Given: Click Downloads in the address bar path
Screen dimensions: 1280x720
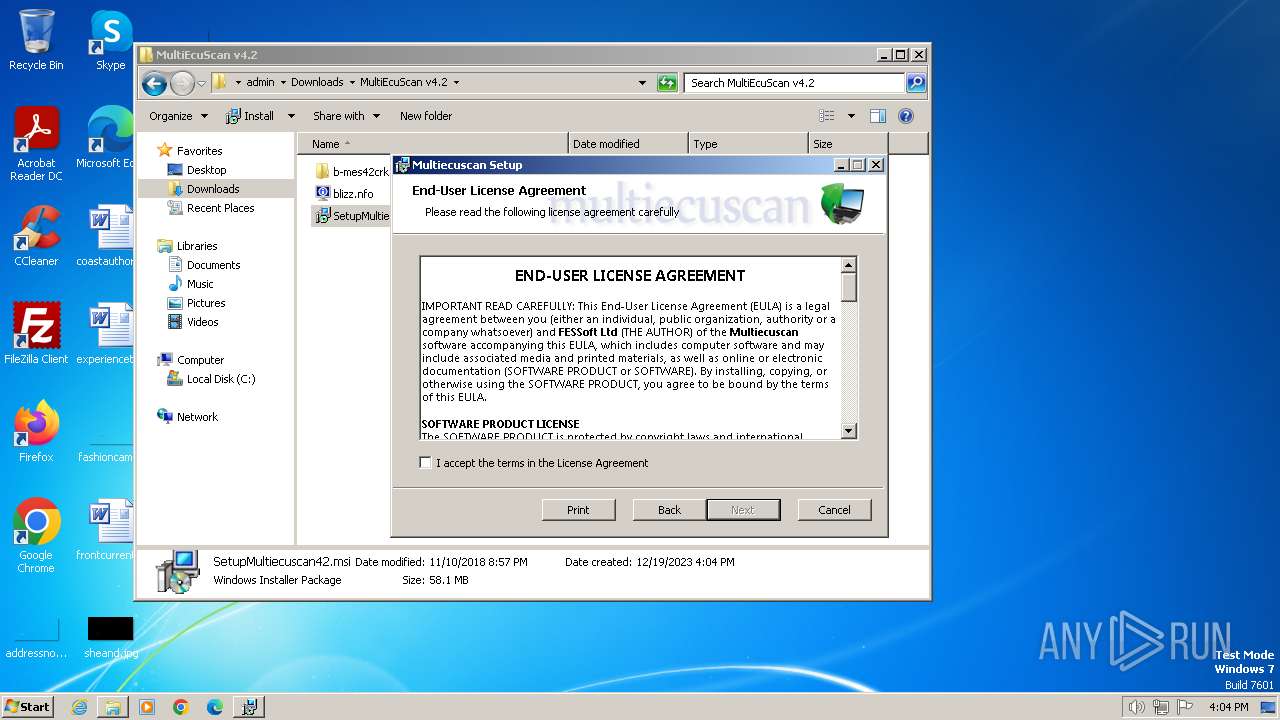Looking at the screenshot, I should click(x=317, y=83).
